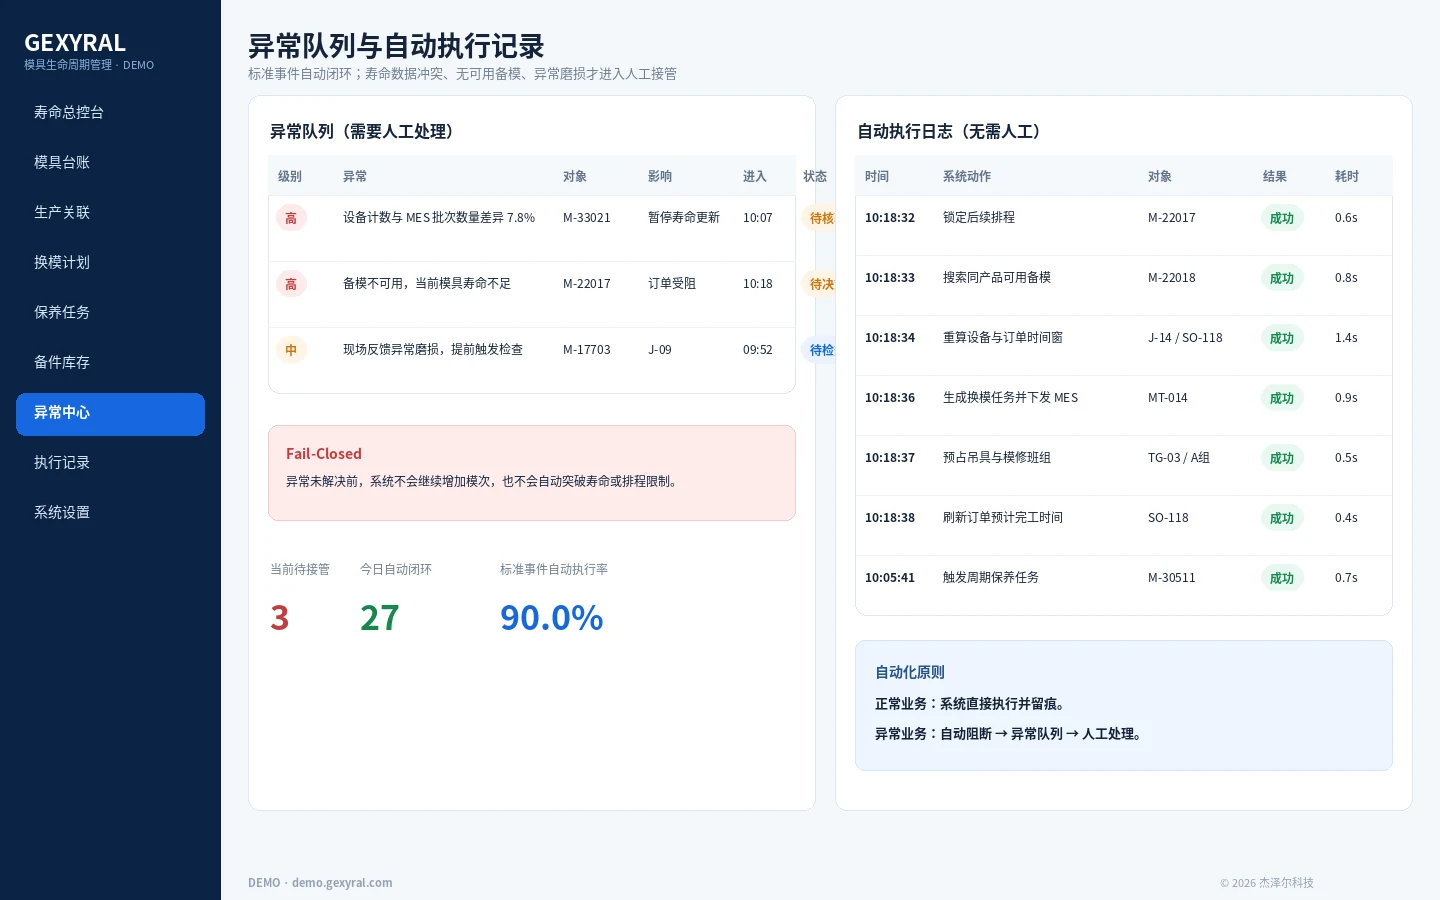Select the log entry 刷新订单预计完工时间
Viewport: 1440px width, 900px height.
coord(1003,518)
